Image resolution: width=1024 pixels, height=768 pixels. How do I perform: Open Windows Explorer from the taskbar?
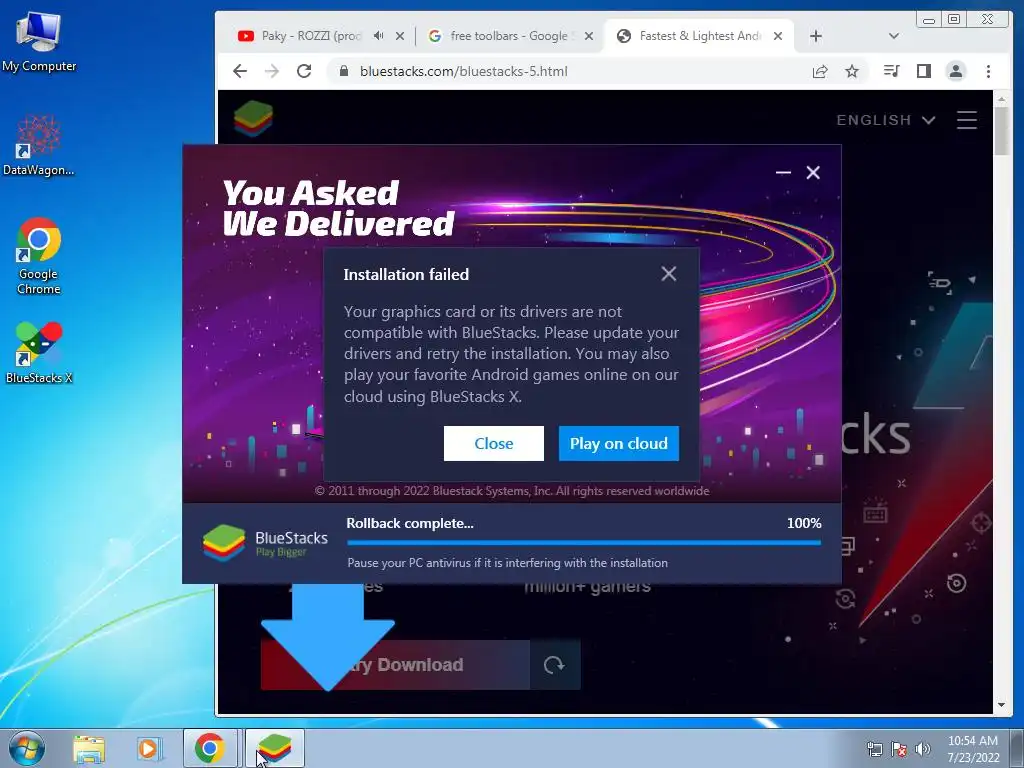click(x=89, y=749)
